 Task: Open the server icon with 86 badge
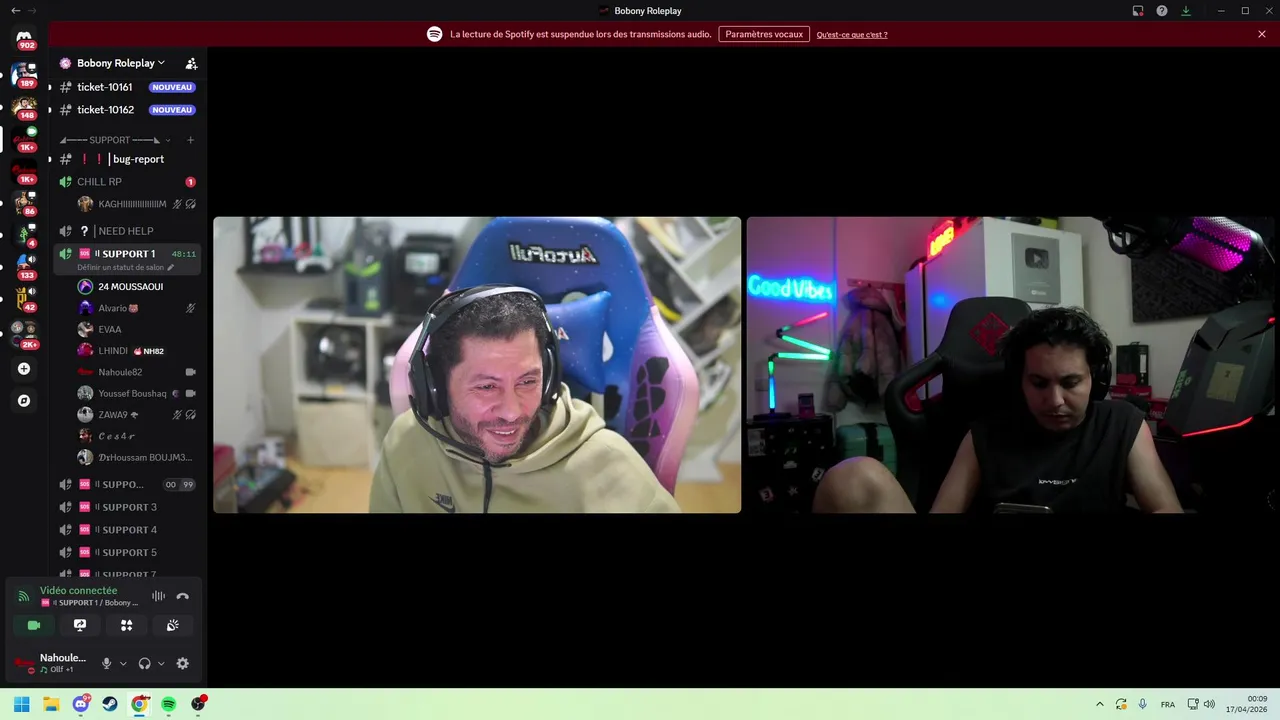24,203
